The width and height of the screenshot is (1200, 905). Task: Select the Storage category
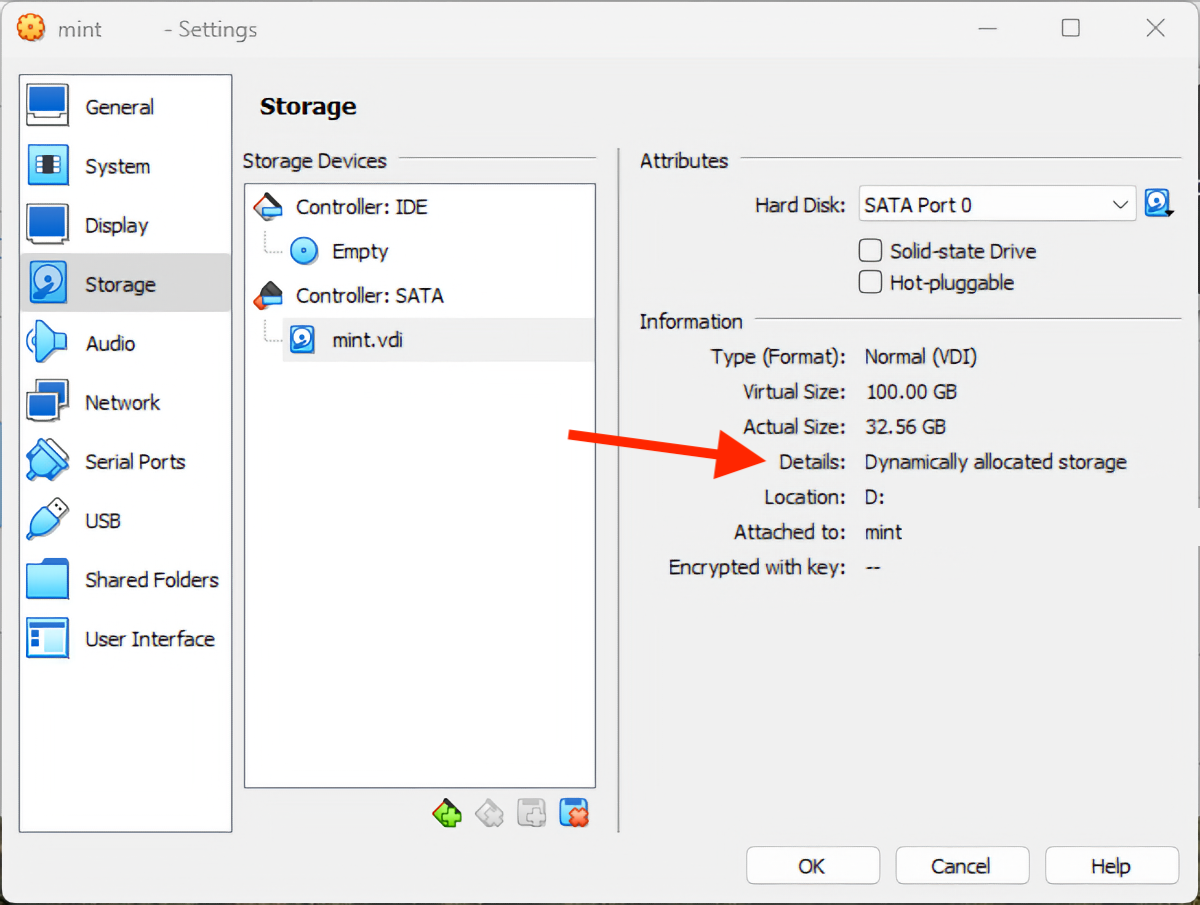click(x=126, y=284)
